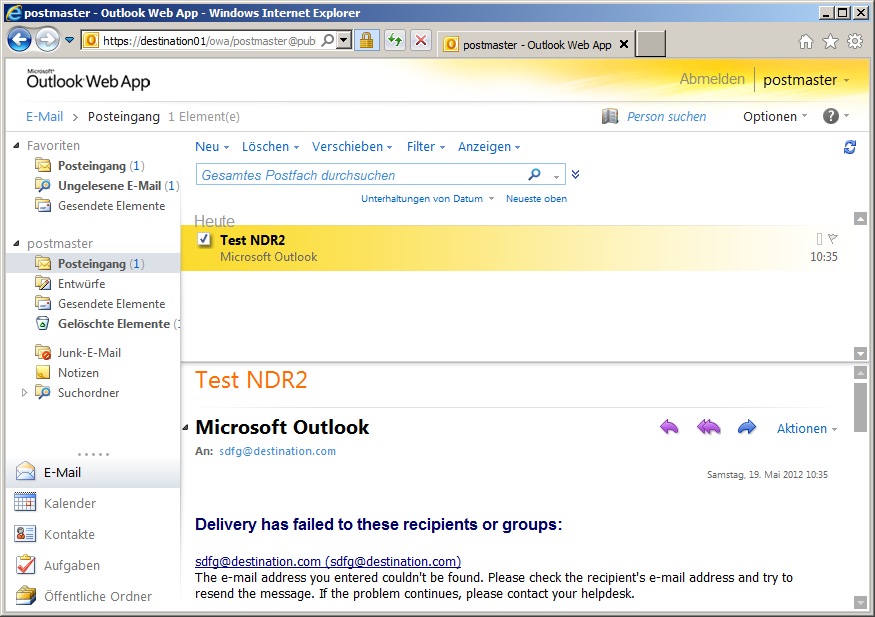Open the Optionen dropdown

[x=775, y=116]
